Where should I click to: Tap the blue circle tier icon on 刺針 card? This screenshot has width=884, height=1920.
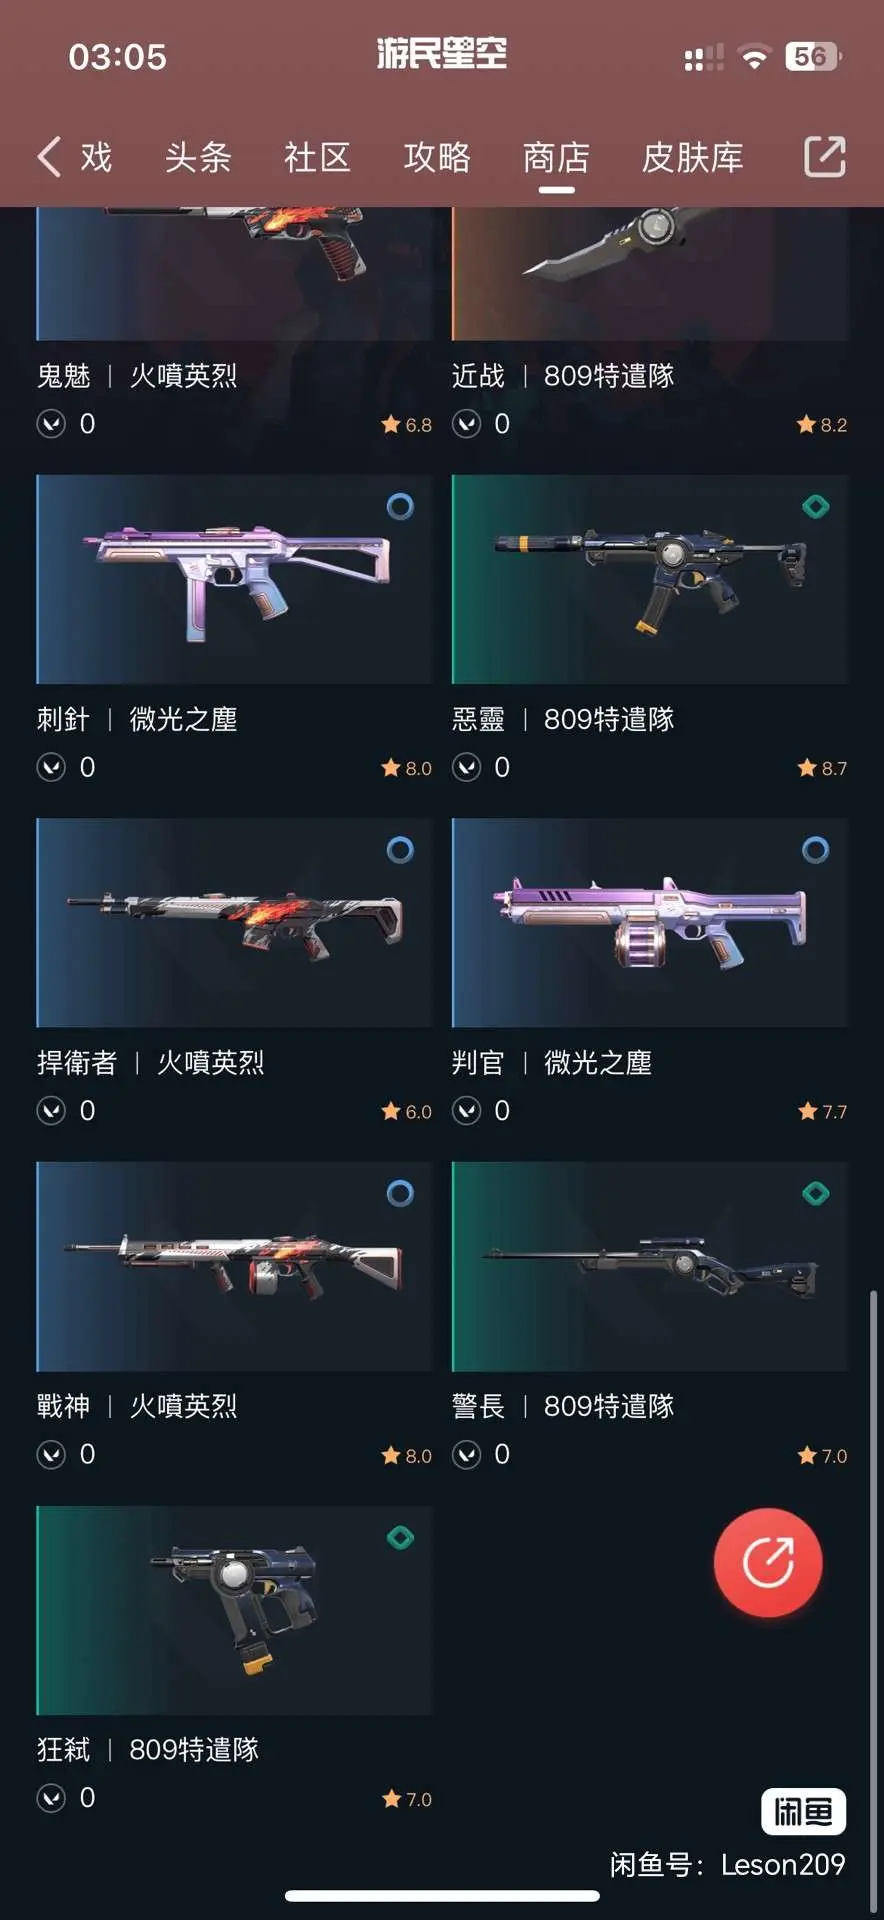400,507
